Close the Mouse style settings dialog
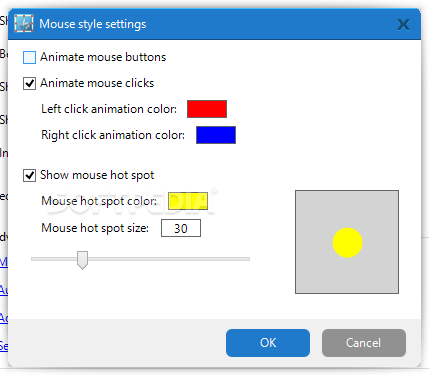The width and height of the screenshot is (429, 375). (403, 24)
